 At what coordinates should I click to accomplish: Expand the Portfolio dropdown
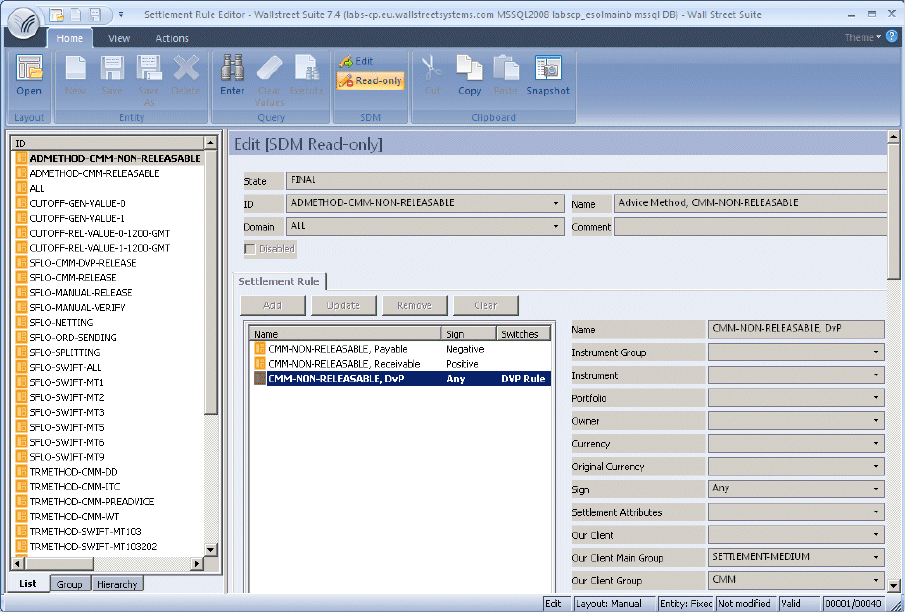point(876,398)
